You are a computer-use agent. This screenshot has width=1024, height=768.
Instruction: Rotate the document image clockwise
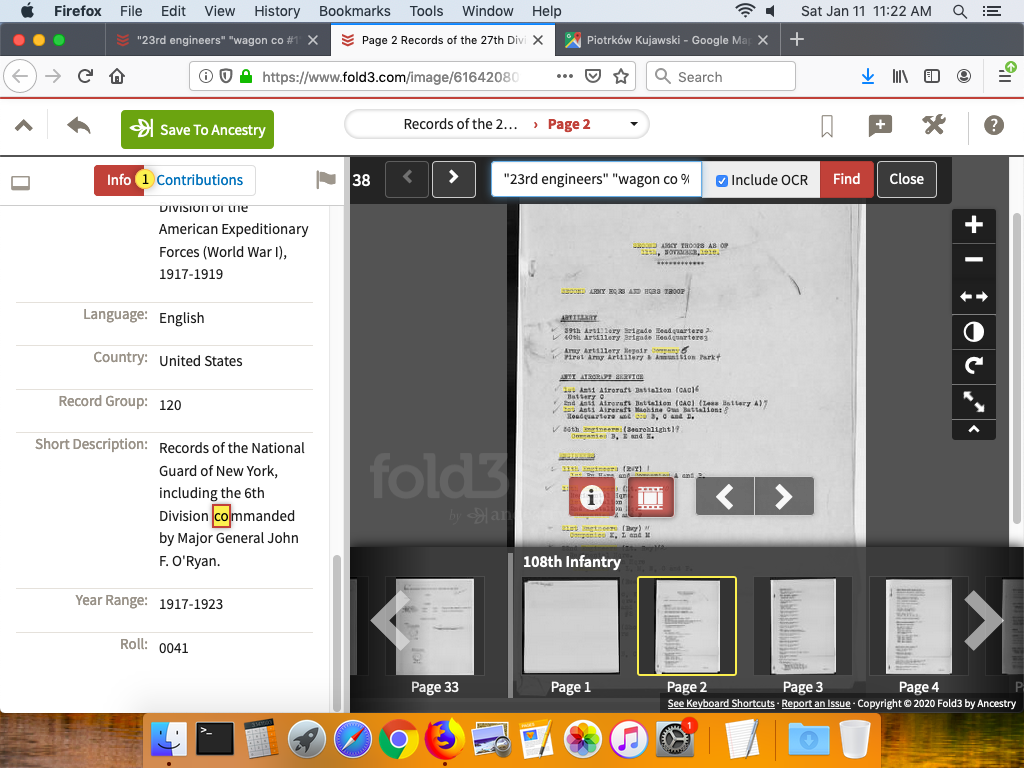pos(973,366)
